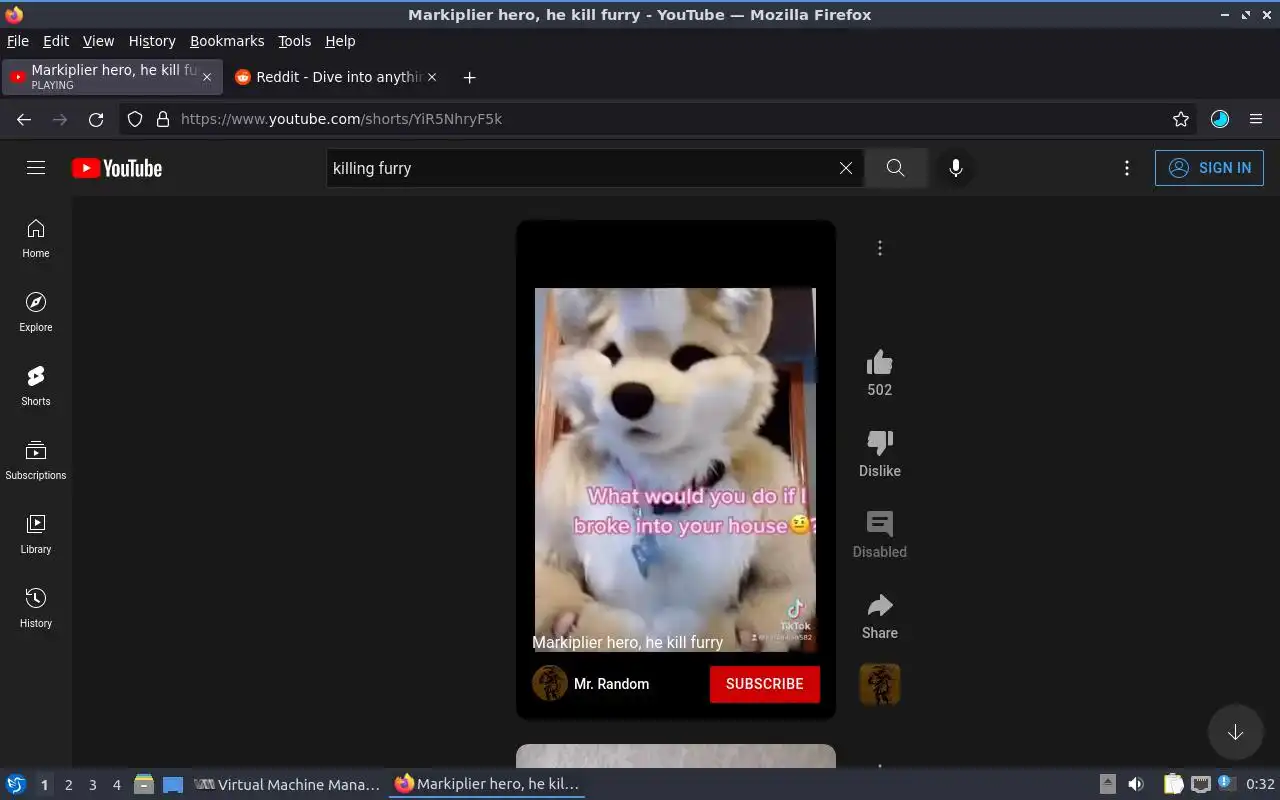
Task: Click Mr. Random channel avatar
Action: coord(549,684)
